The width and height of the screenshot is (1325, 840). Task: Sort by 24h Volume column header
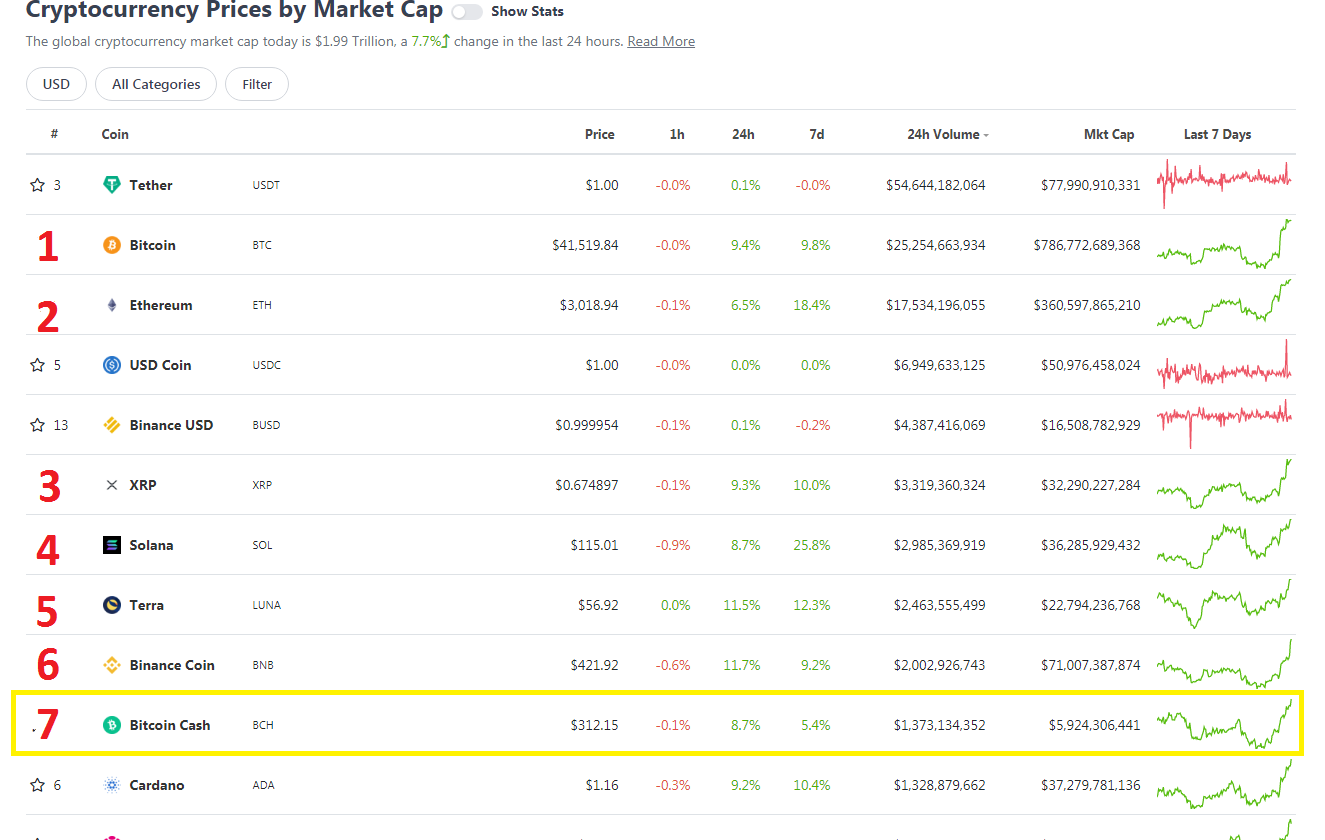click(x=948, y=134)
